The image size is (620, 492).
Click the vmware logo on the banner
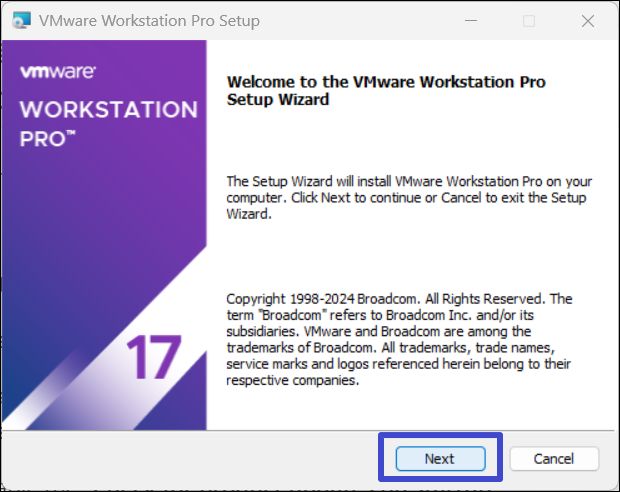[57, 72]
